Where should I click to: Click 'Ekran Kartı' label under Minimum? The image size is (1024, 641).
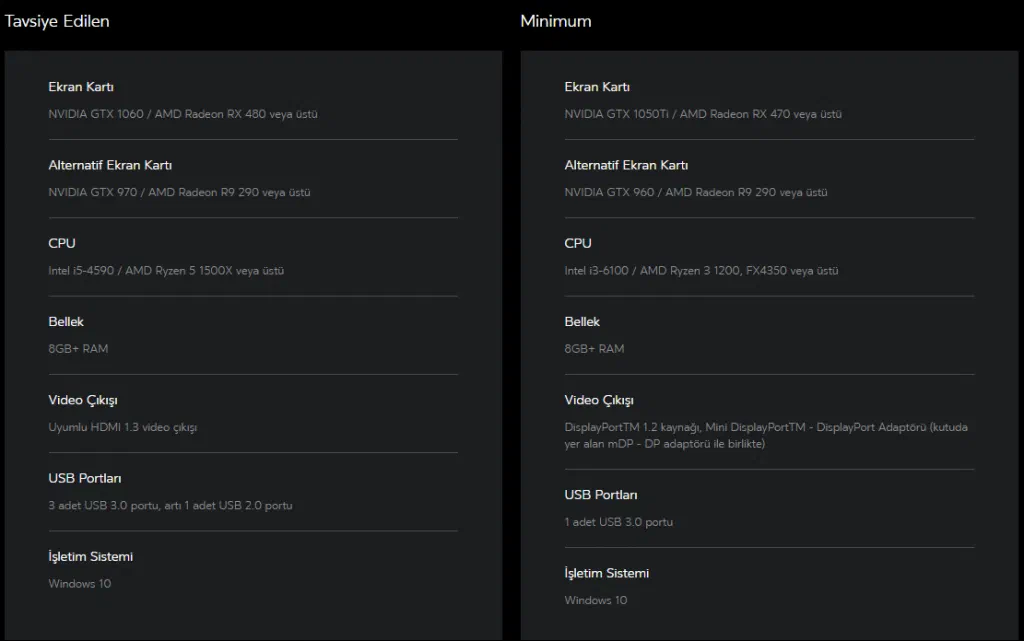coord(597,87)
